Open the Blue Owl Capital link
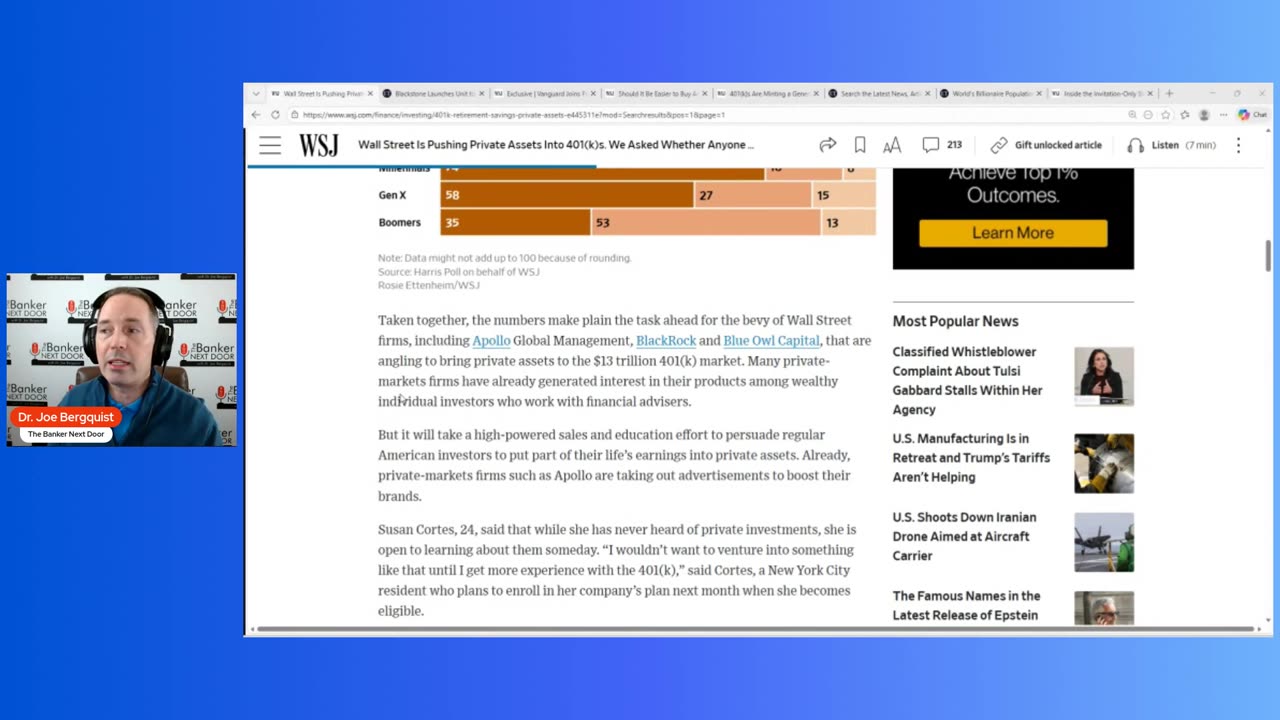Image resolution: width=1280 pixels, height=720 pixels. coord(771,341)
